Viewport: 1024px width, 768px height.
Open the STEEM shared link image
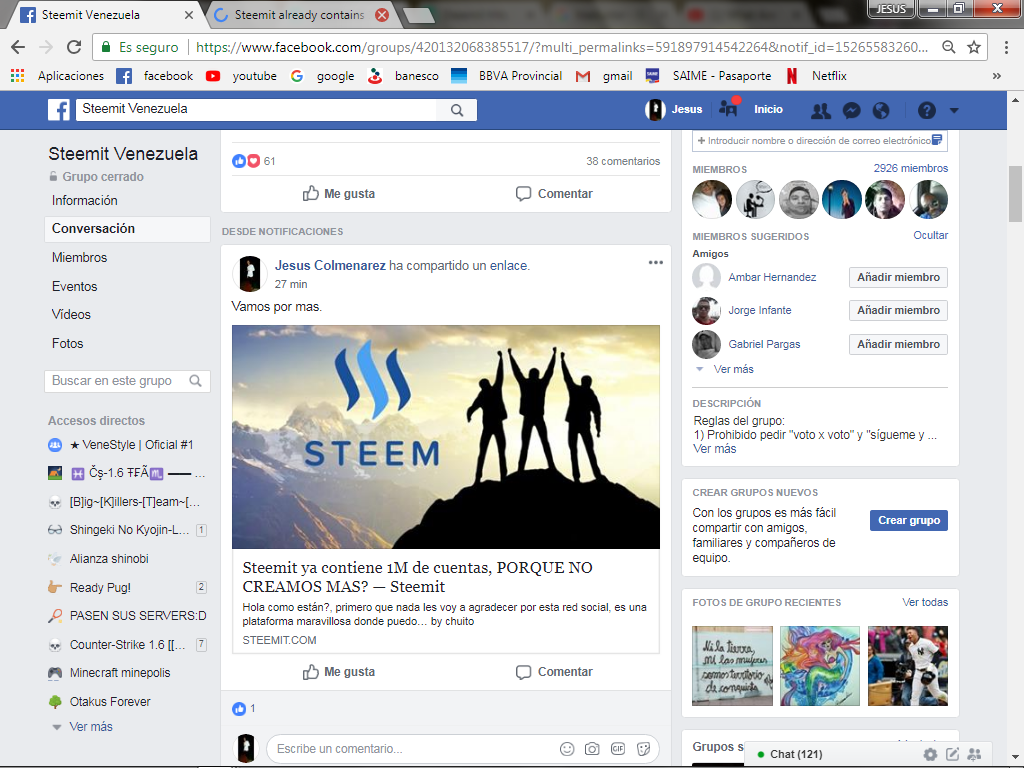coord(445,437)
